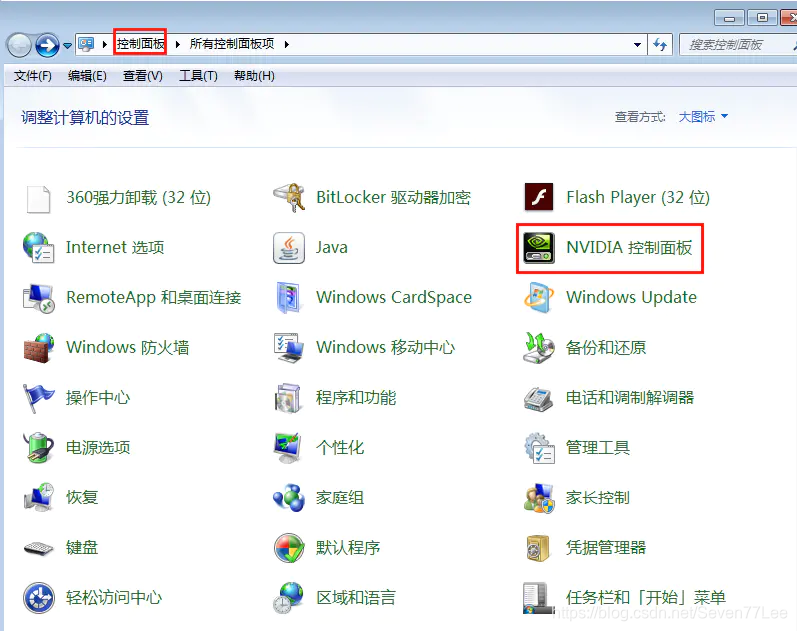Screen dimensions: 797x631
Task: Open the 凭据管理器 safe icon
Action: point(539,548)
